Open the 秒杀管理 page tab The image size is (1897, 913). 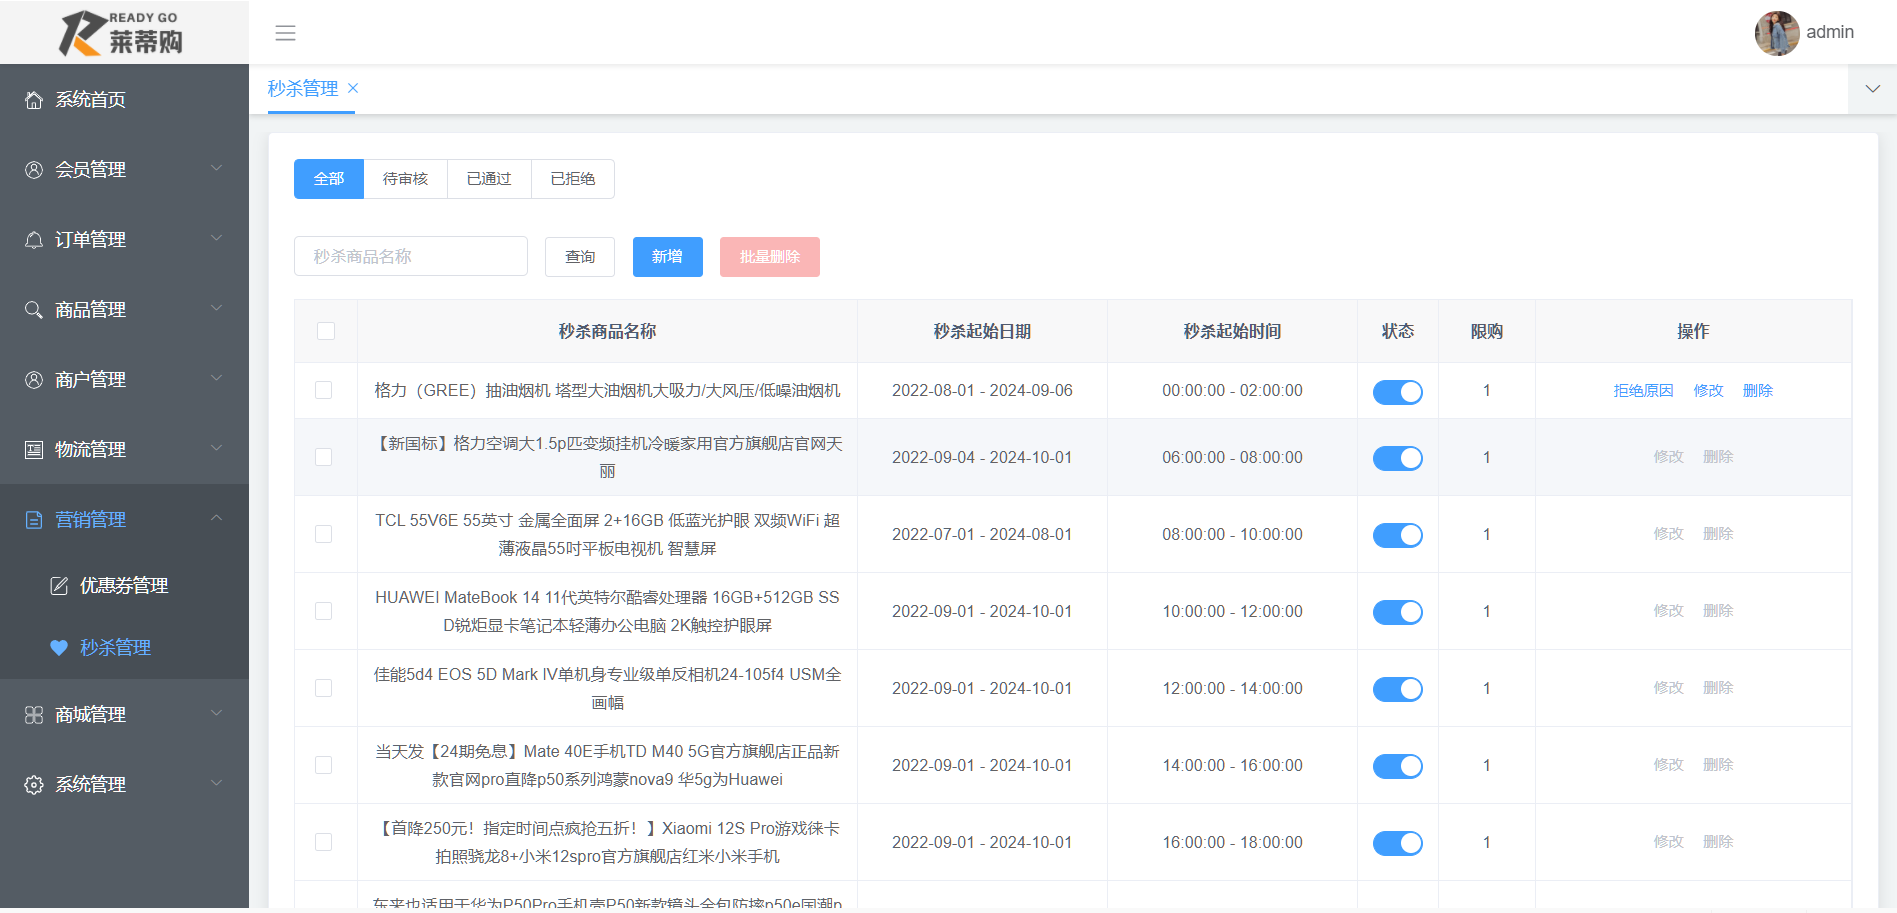point(303,89)
